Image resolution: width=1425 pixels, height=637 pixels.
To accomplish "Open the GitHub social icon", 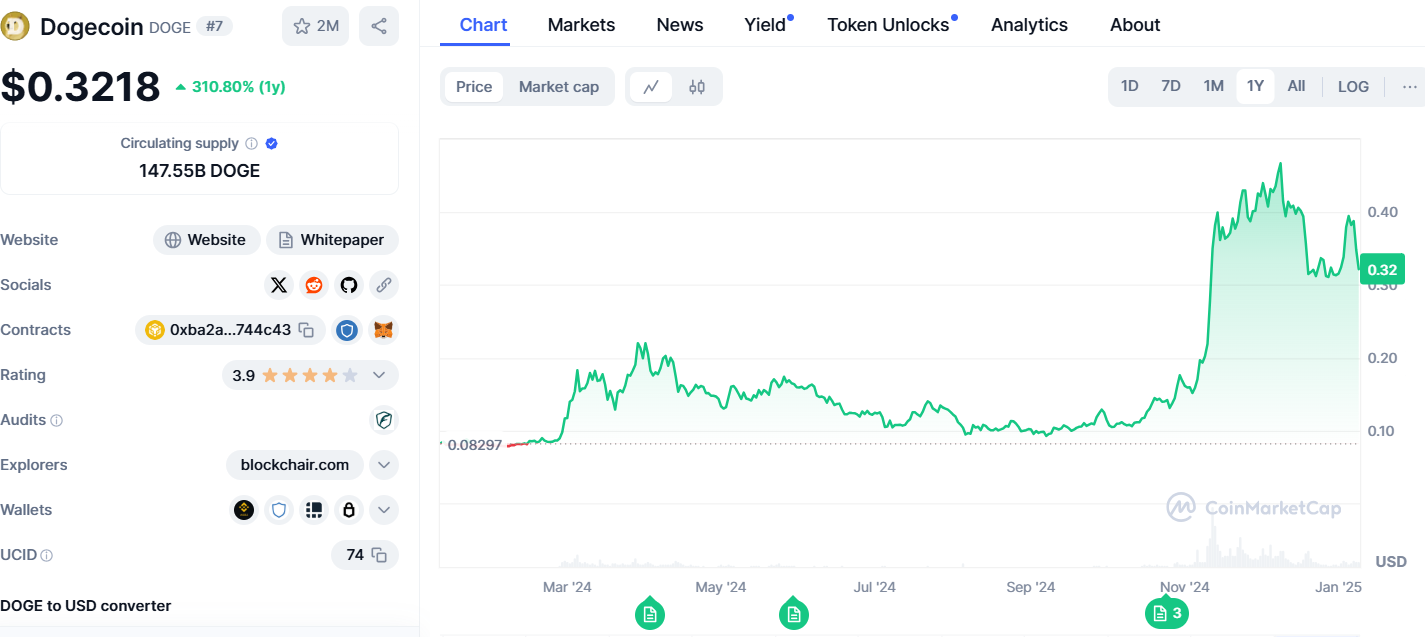I will pyautogui.click(x=348, y=285).
